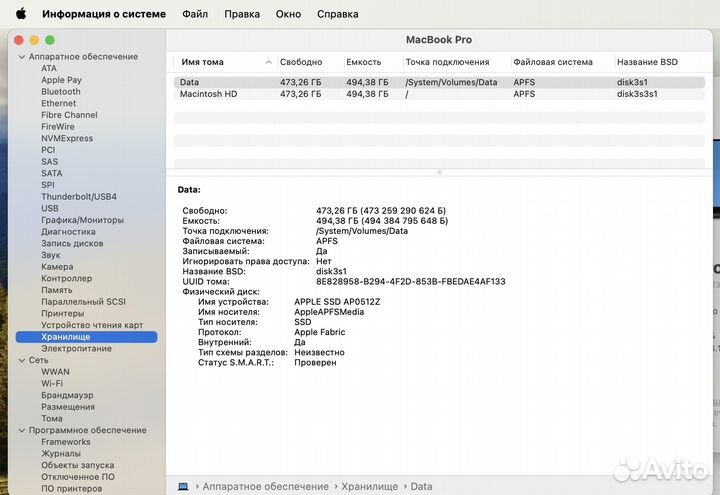Click Data in the path bar
The width and height of the screenshot is (720, 495).
421,486
